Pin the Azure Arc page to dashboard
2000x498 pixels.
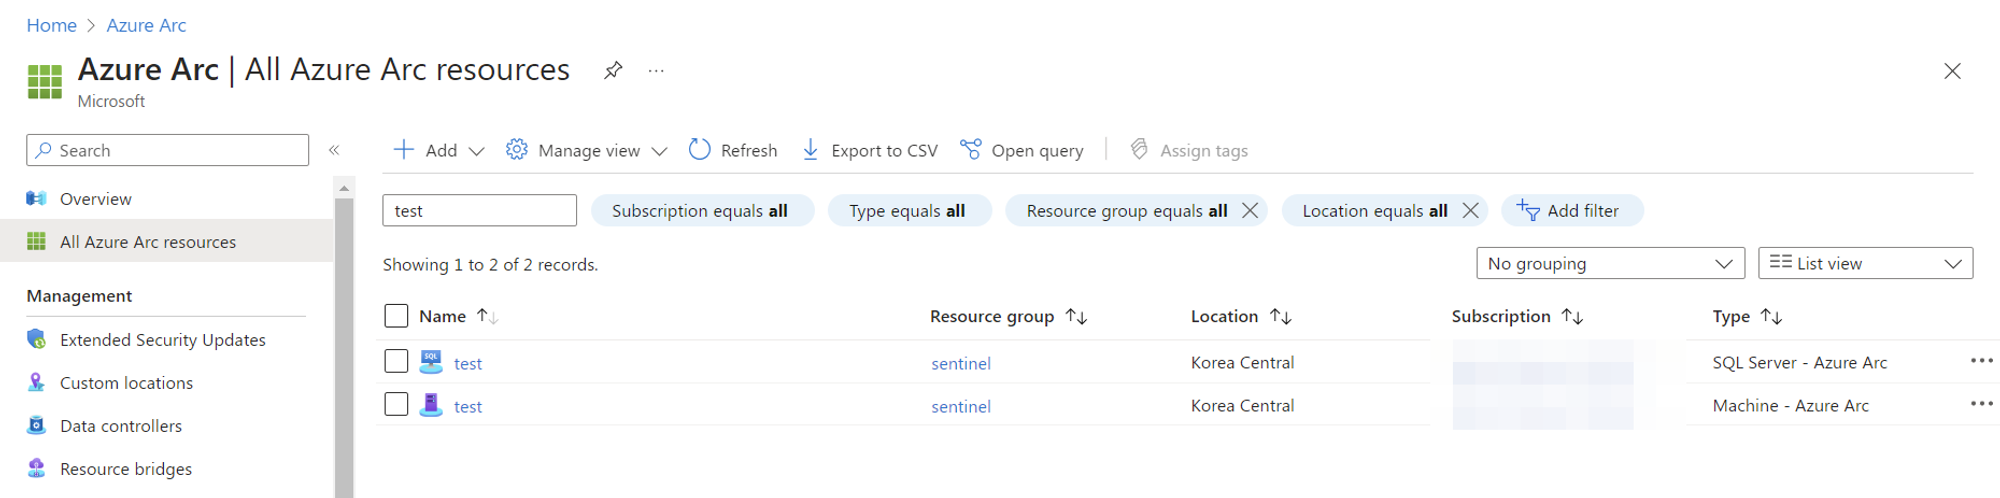click(613, 70)
